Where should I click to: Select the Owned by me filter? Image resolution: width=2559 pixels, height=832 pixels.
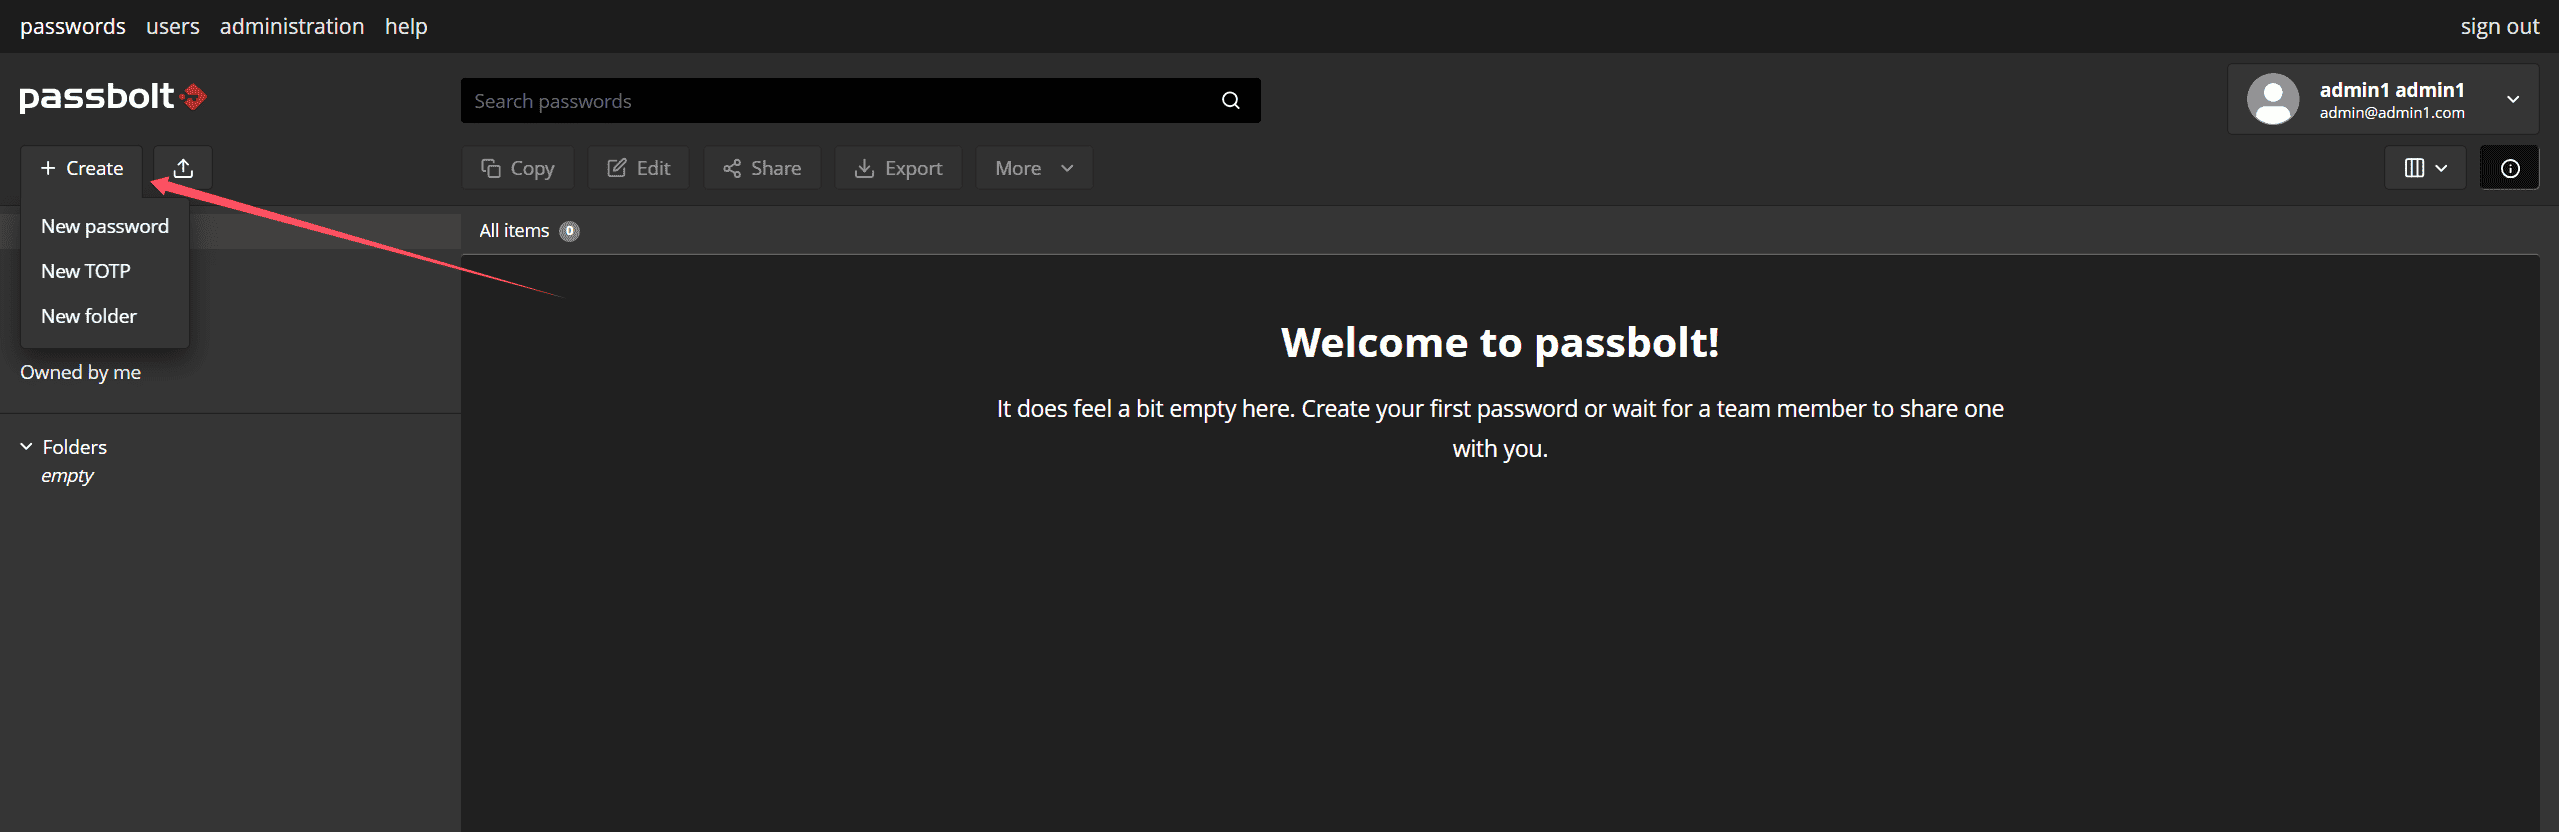click(81, 372)
